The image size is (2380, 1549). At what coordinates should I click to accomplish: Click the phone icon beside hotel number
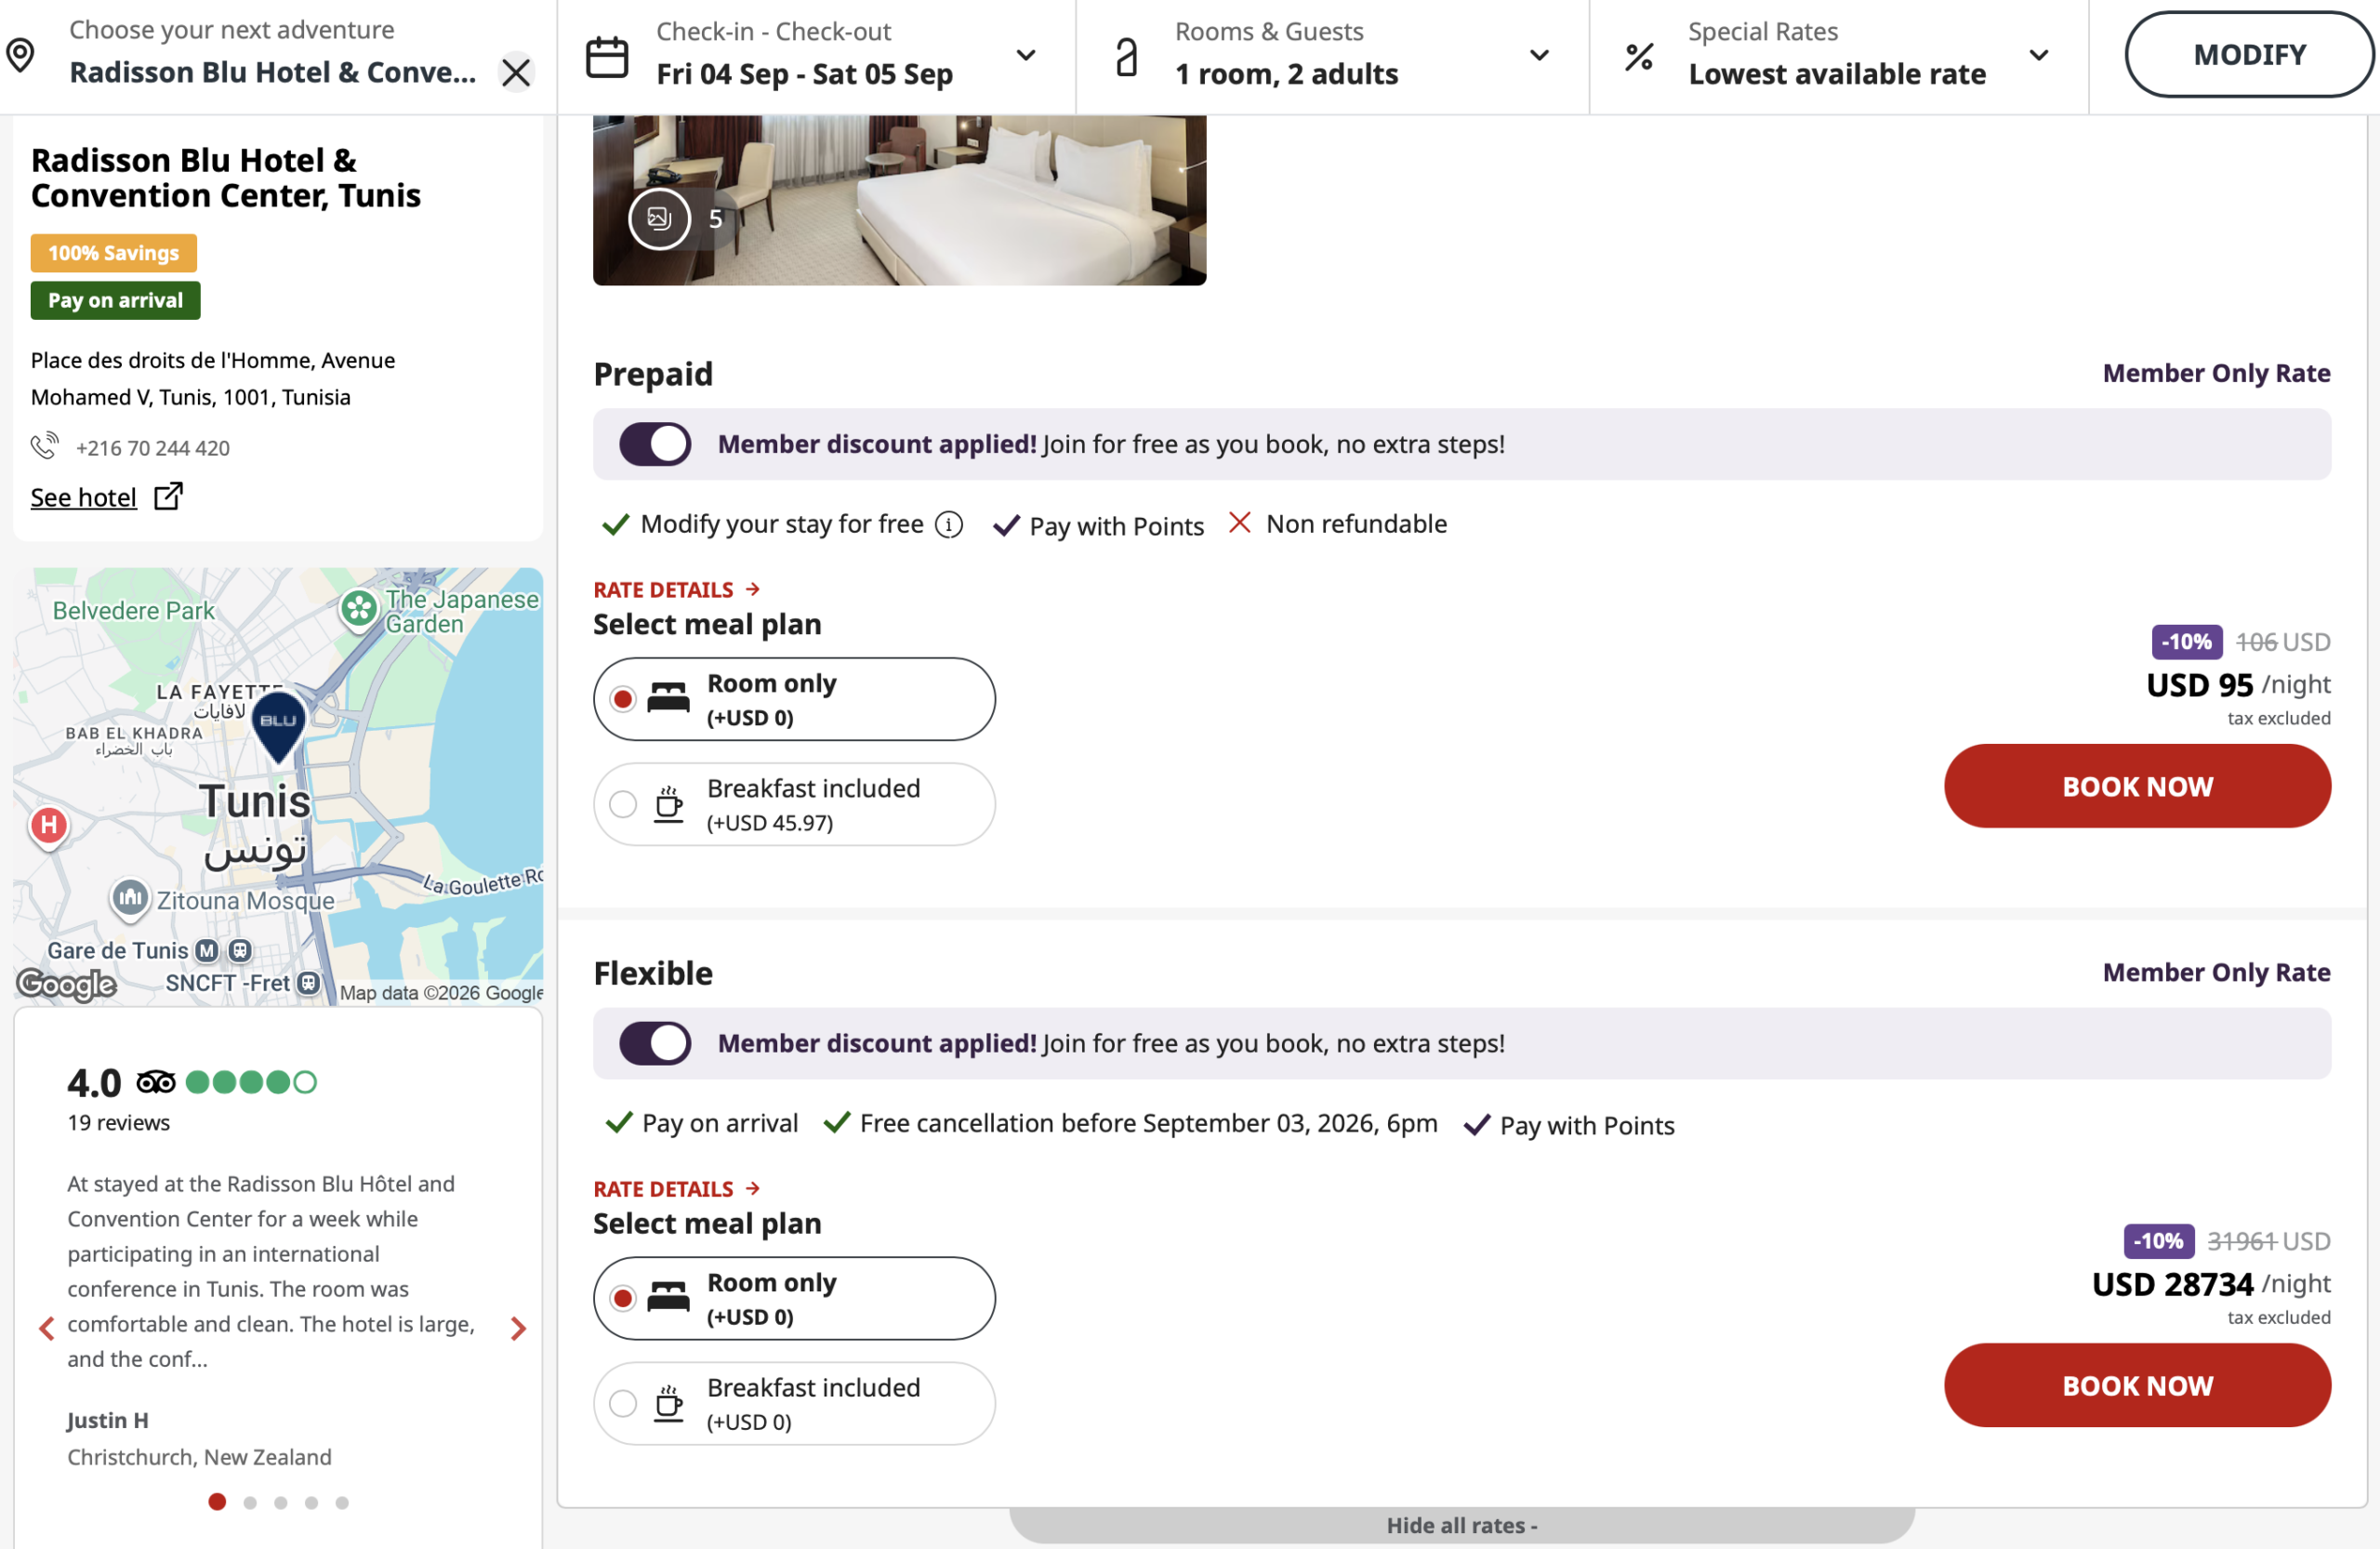tap(44, 446)
